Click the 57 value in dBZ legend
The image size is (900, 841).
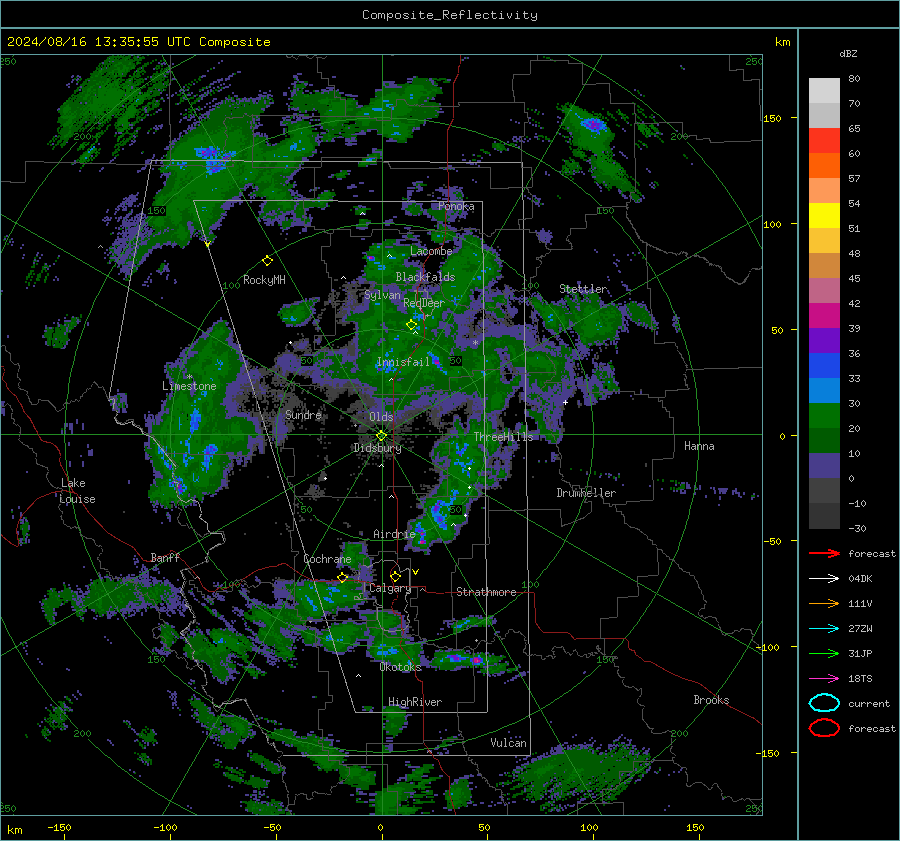854,179
